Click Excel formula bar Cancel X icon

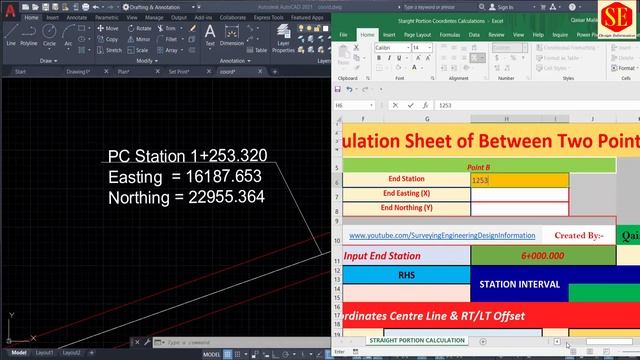click(395, 105)
